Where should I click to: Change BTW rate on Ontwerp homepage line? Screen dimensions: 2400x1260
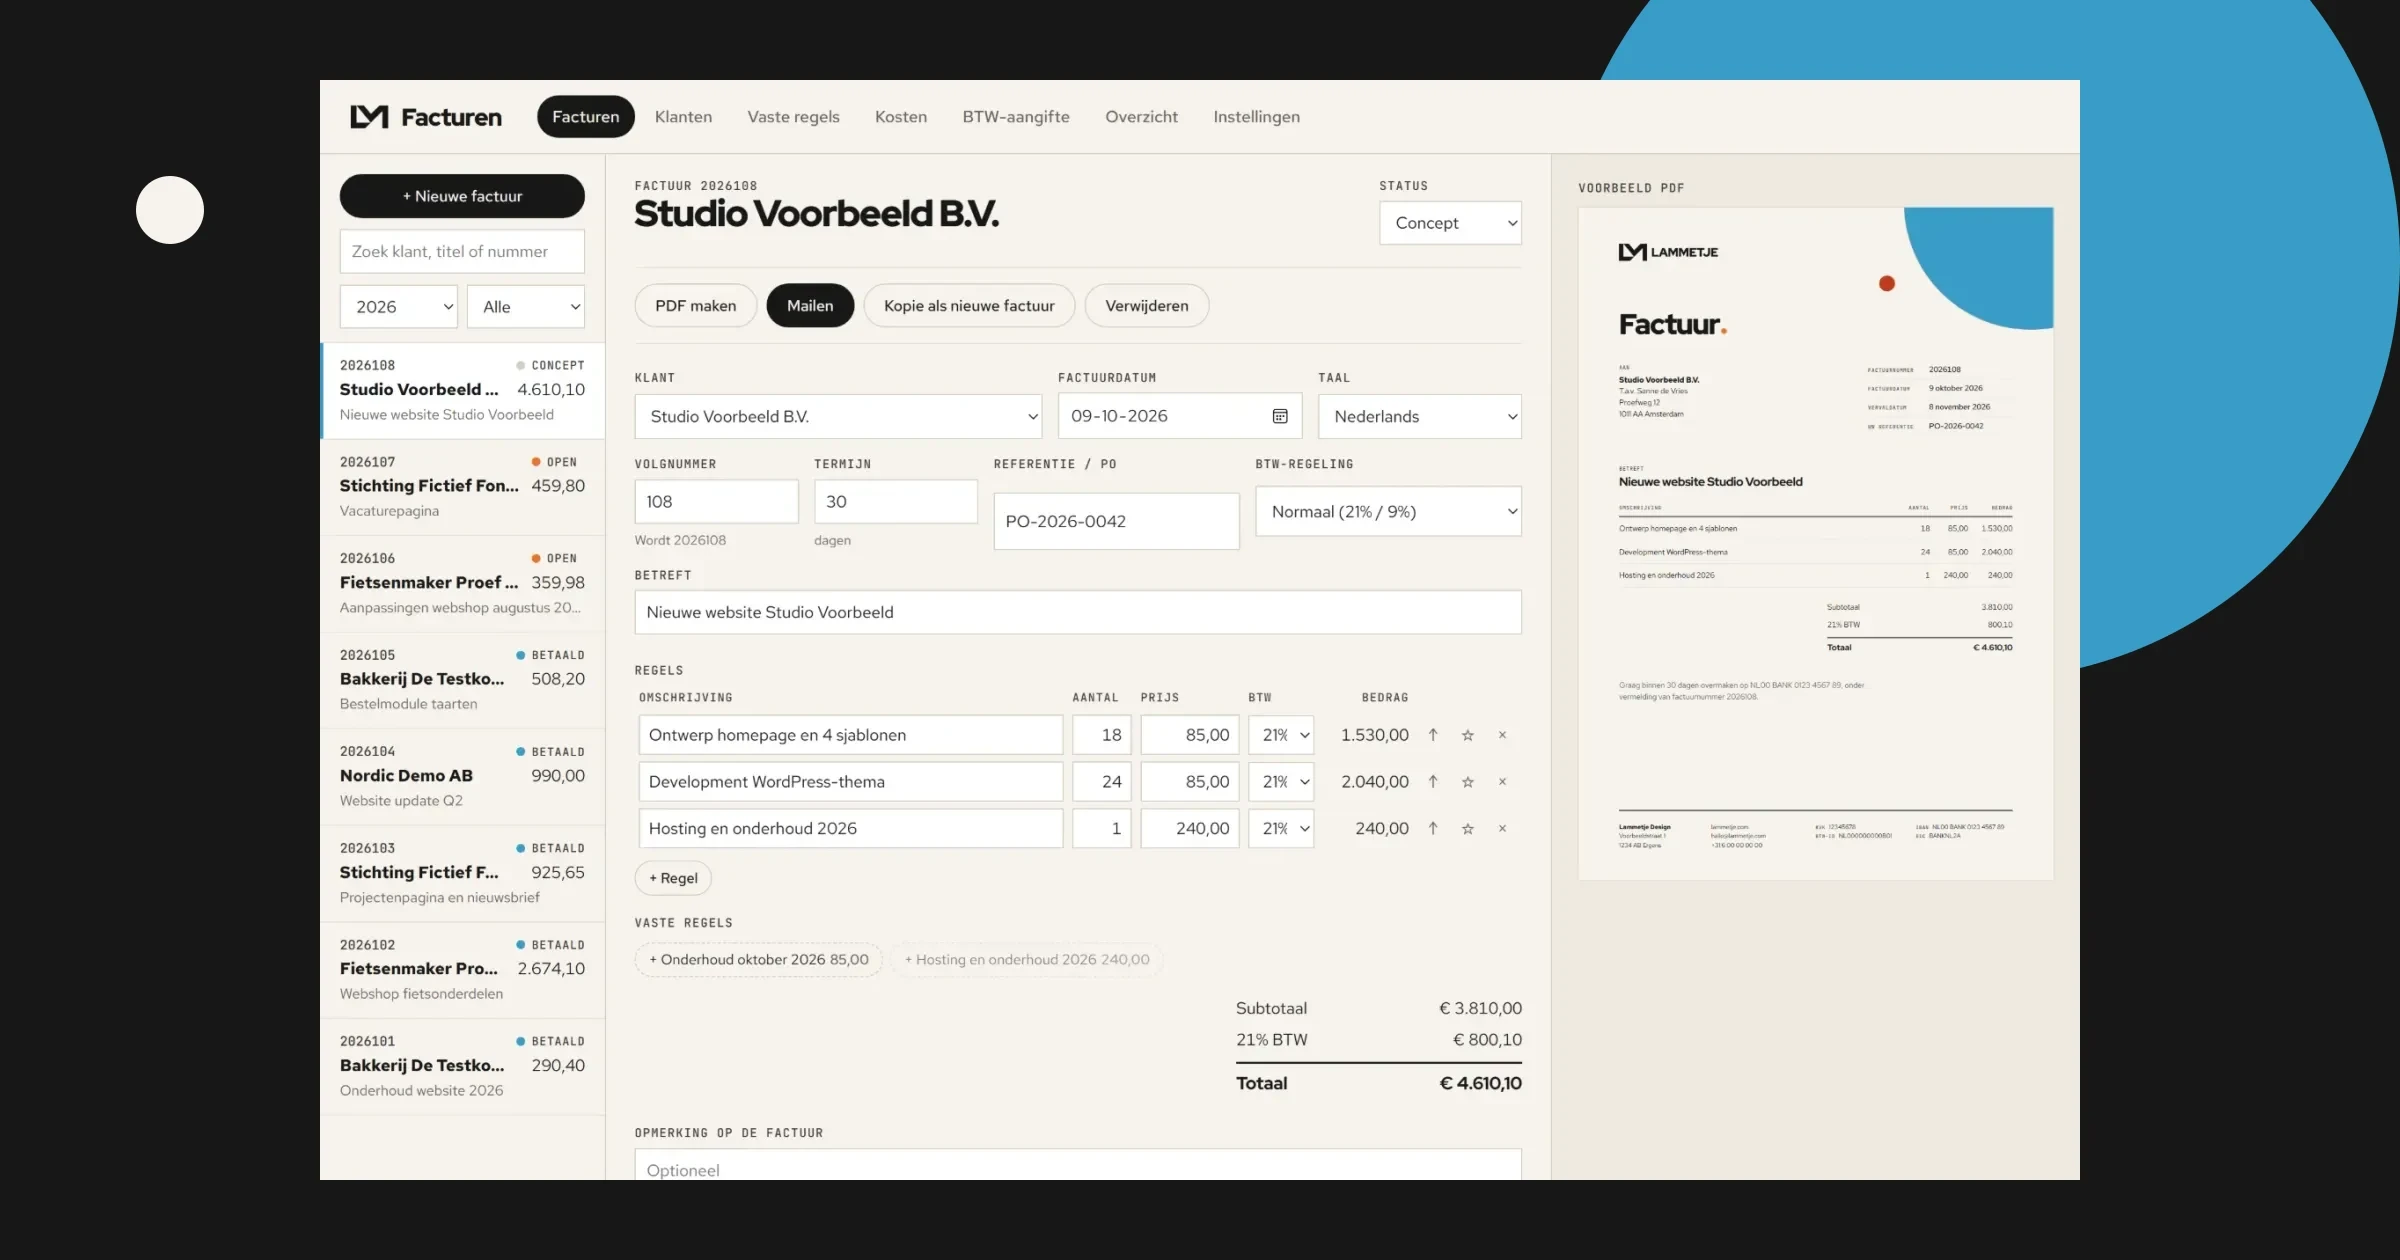pos(1281,735)
